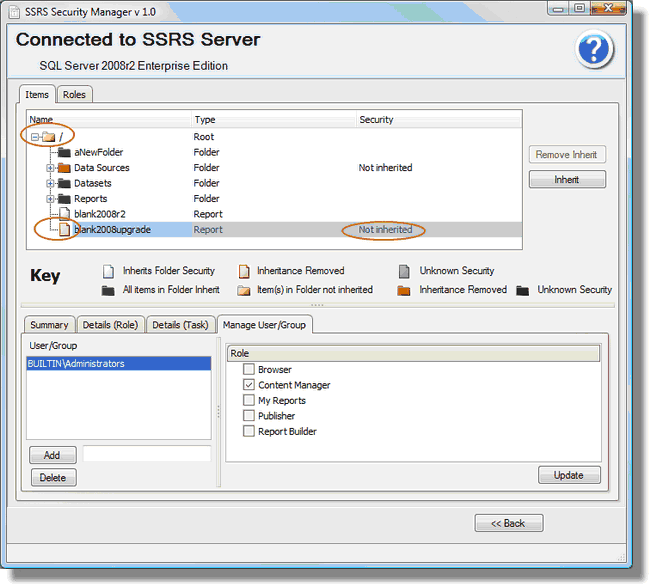Click the Inherit button

[x=567, y=179]
